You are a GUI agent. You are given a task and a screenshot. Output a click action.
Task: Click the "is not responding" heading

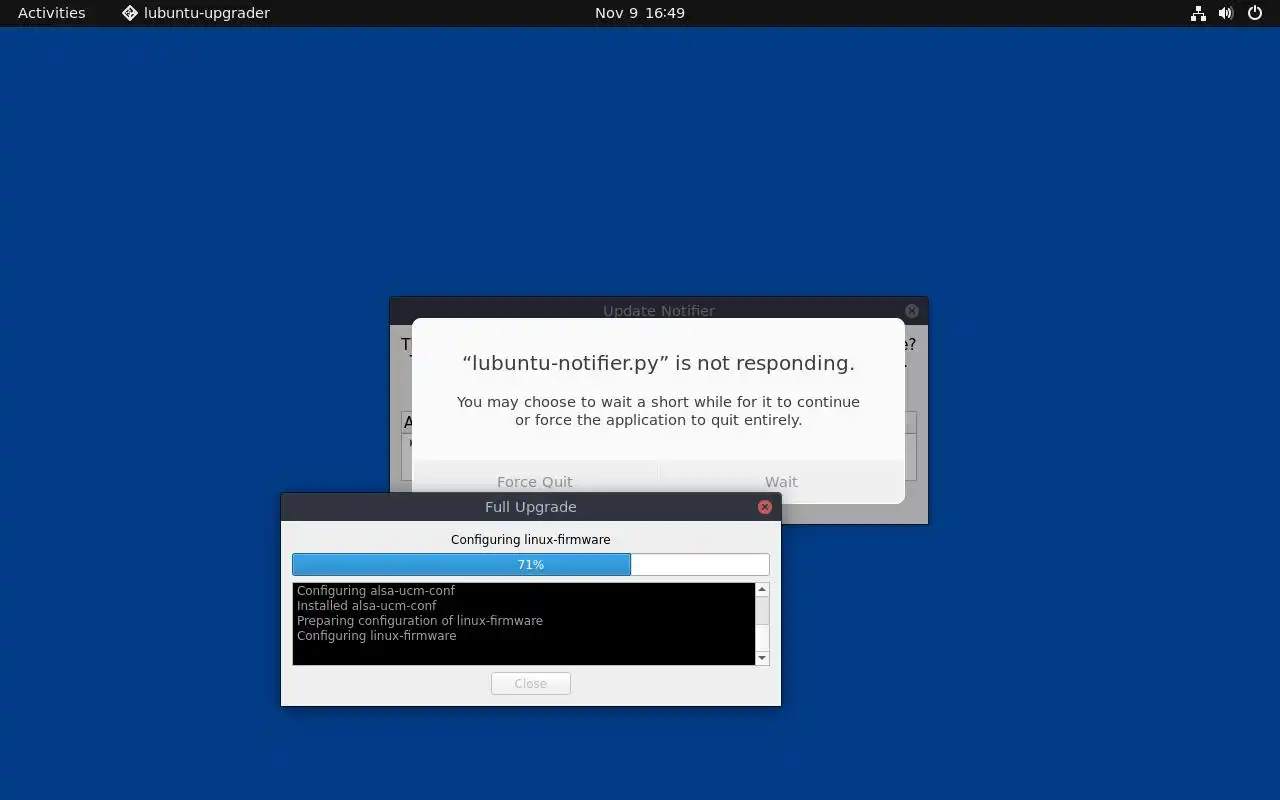point(658,363)
